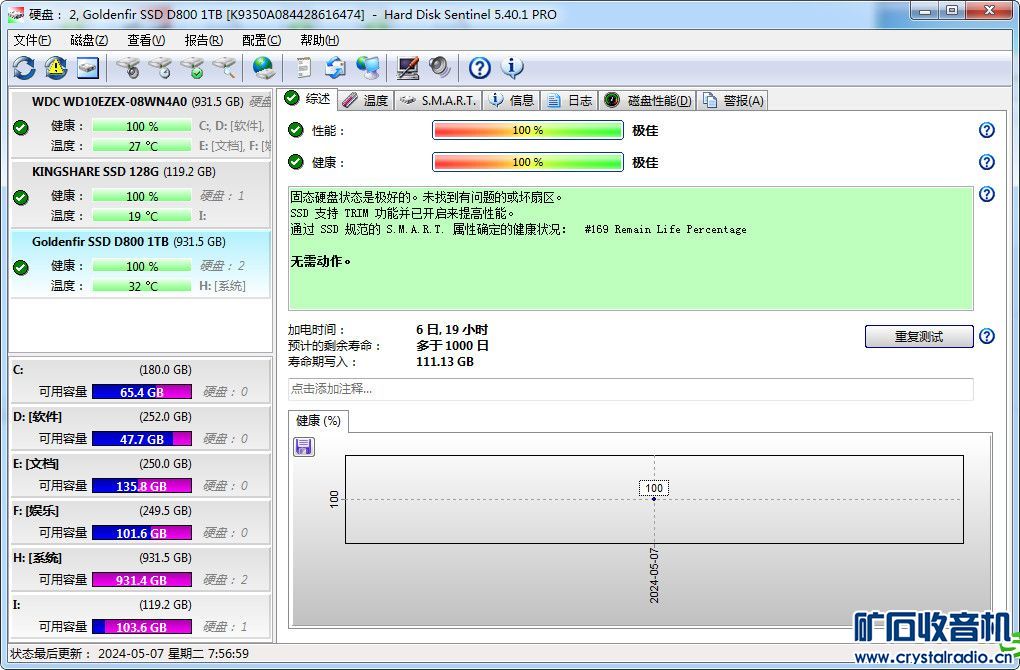1020x670 pixels.
Task: Click the green check icon of the WDC disk
Action: click(21, 127)
